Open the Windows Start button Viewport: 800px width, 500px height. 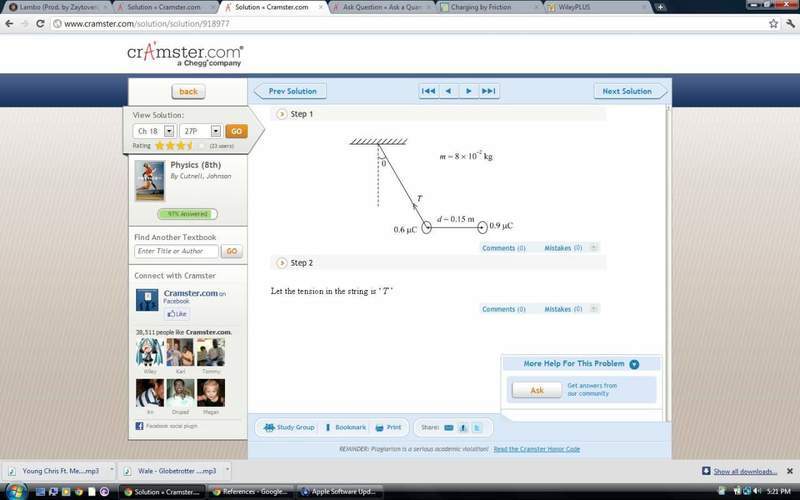click(x=15, y=491)
